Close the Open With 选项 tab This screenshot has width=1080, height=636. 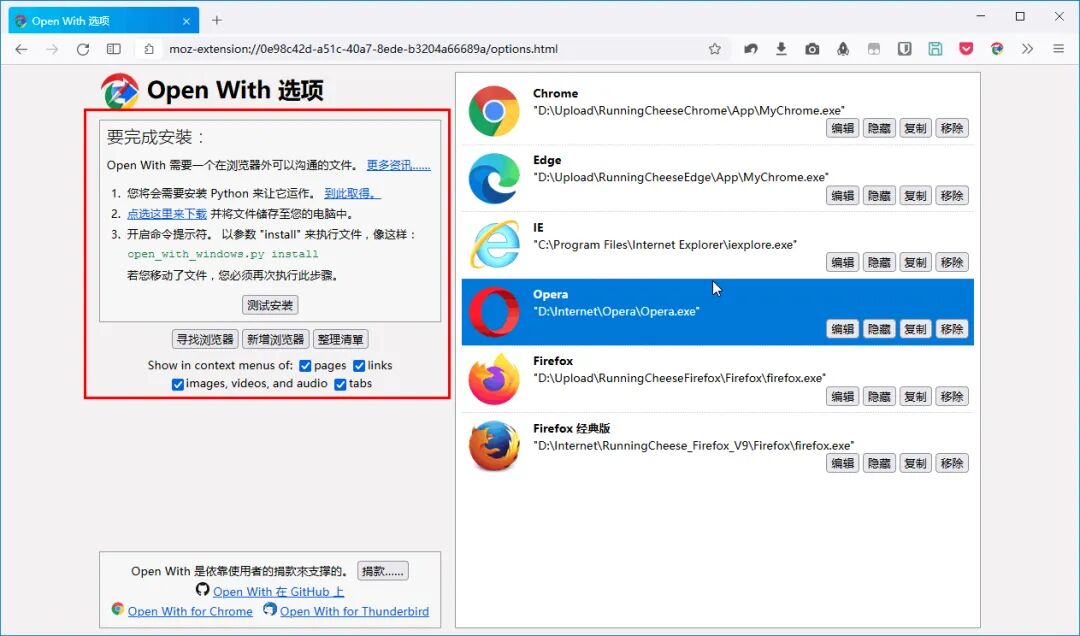coord(186,21)
